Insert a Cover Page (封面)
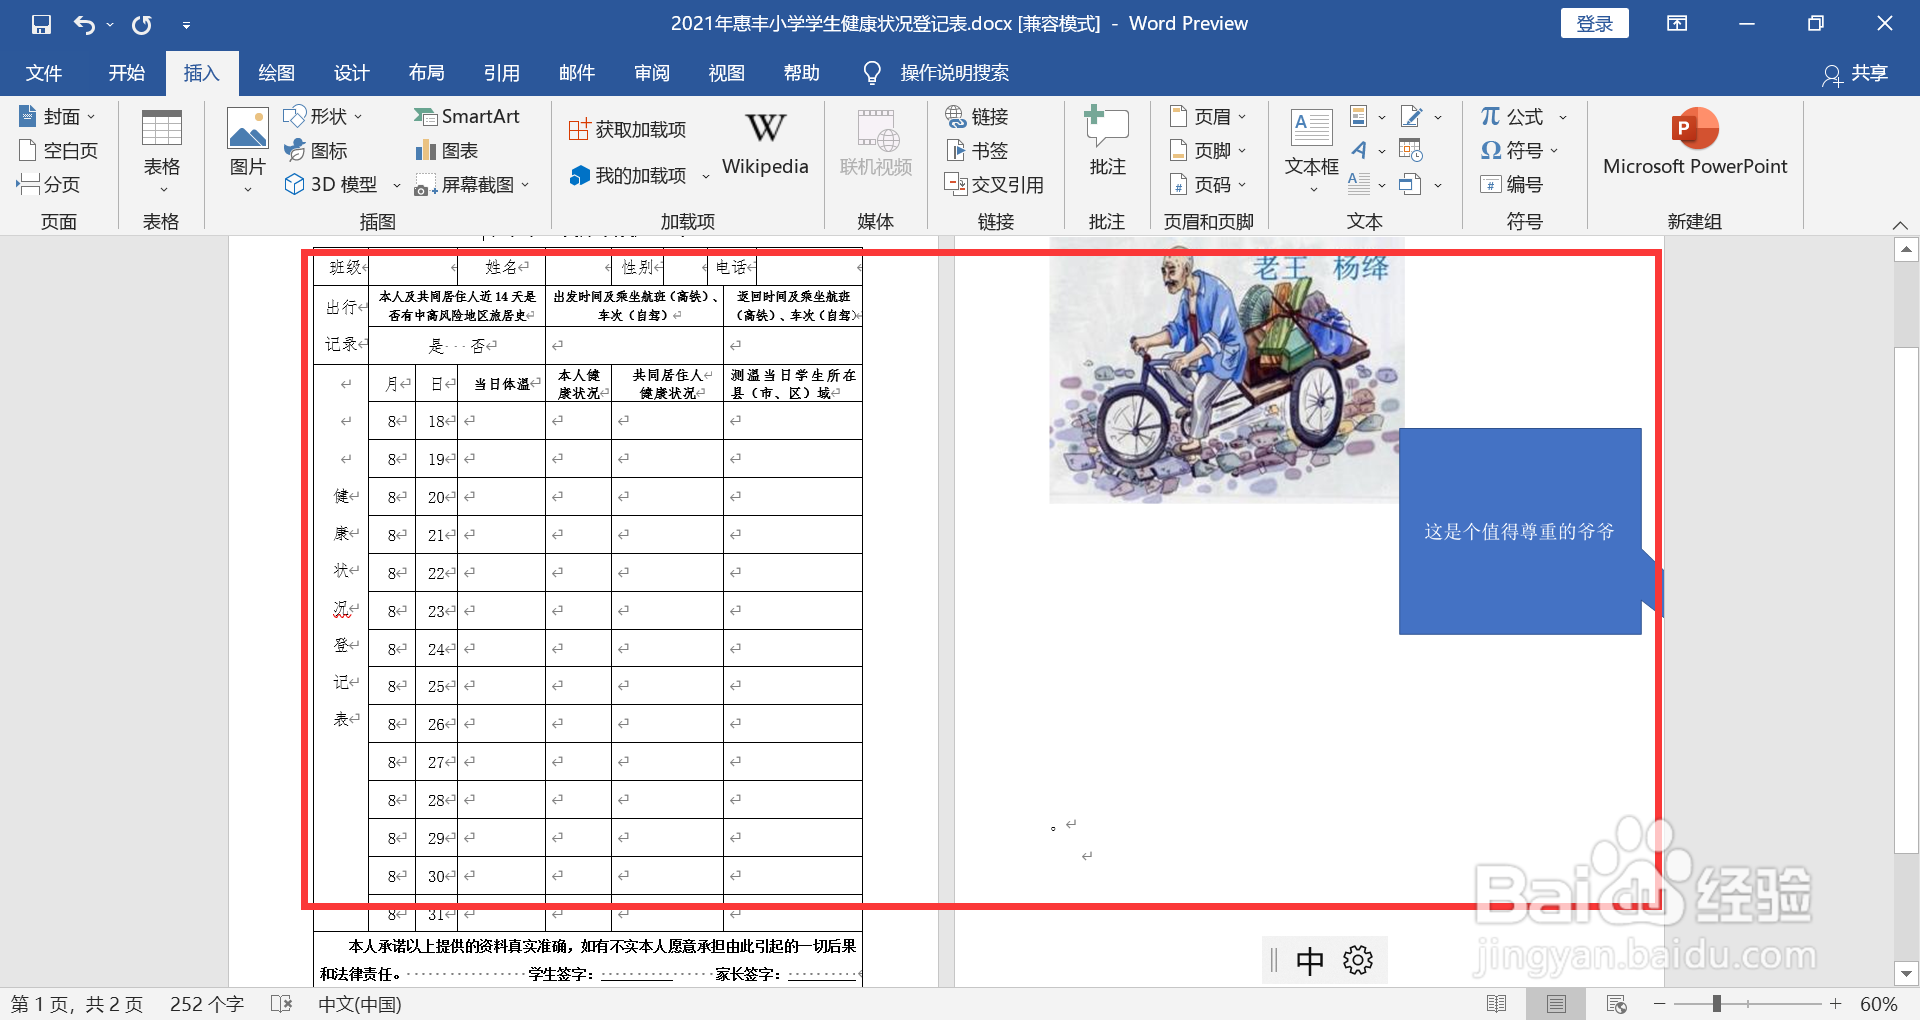1920x1020 pixels. point(57,116)
